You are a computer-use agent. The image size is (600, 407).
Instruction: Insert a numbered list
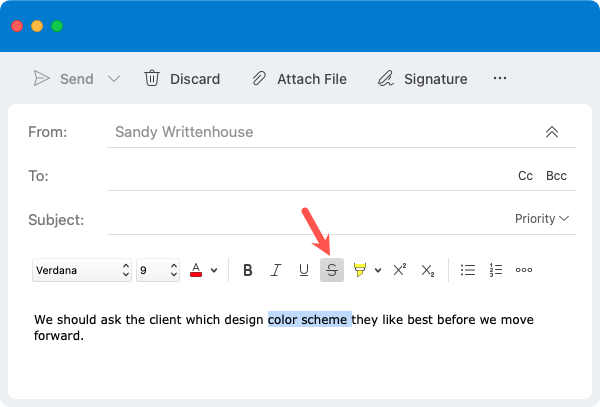pos(496,270)
